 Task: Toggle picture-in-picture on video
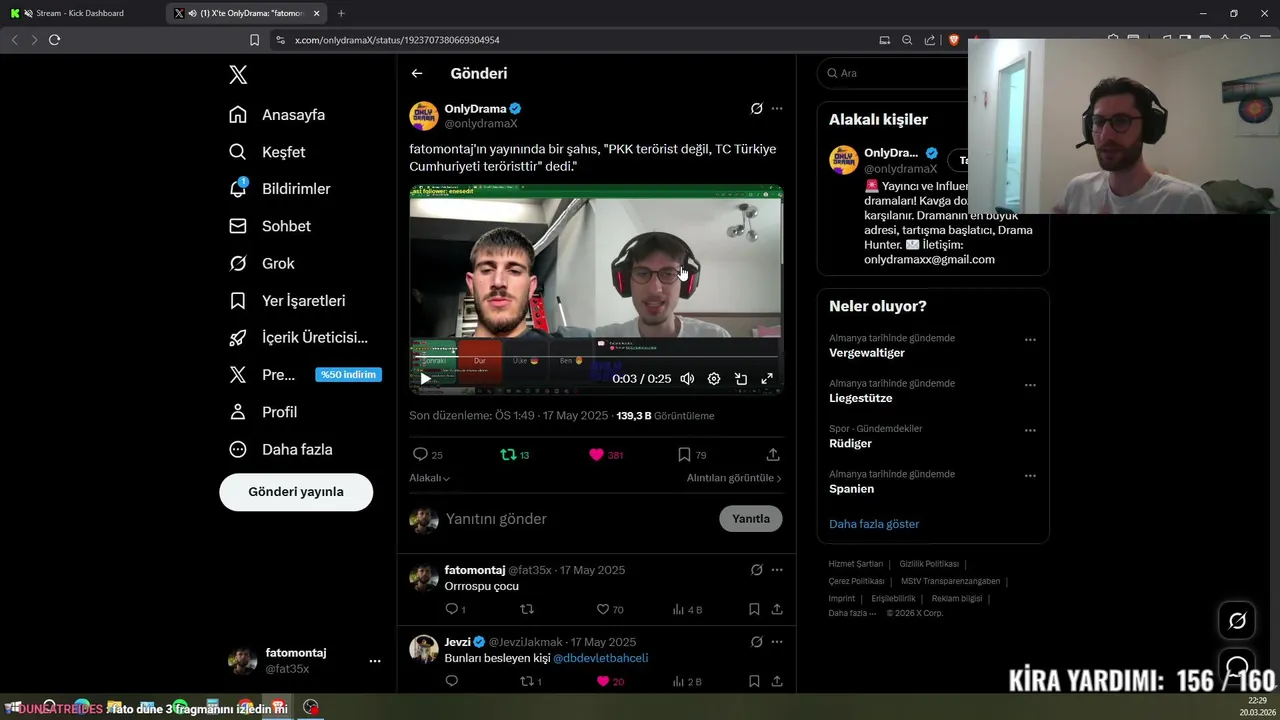click(x=741, y=379)
